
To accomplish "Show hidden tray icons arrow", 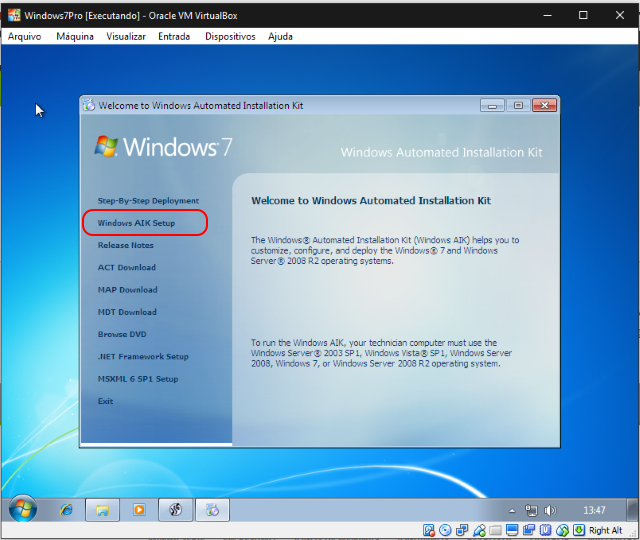I will (x=512, y=510).
